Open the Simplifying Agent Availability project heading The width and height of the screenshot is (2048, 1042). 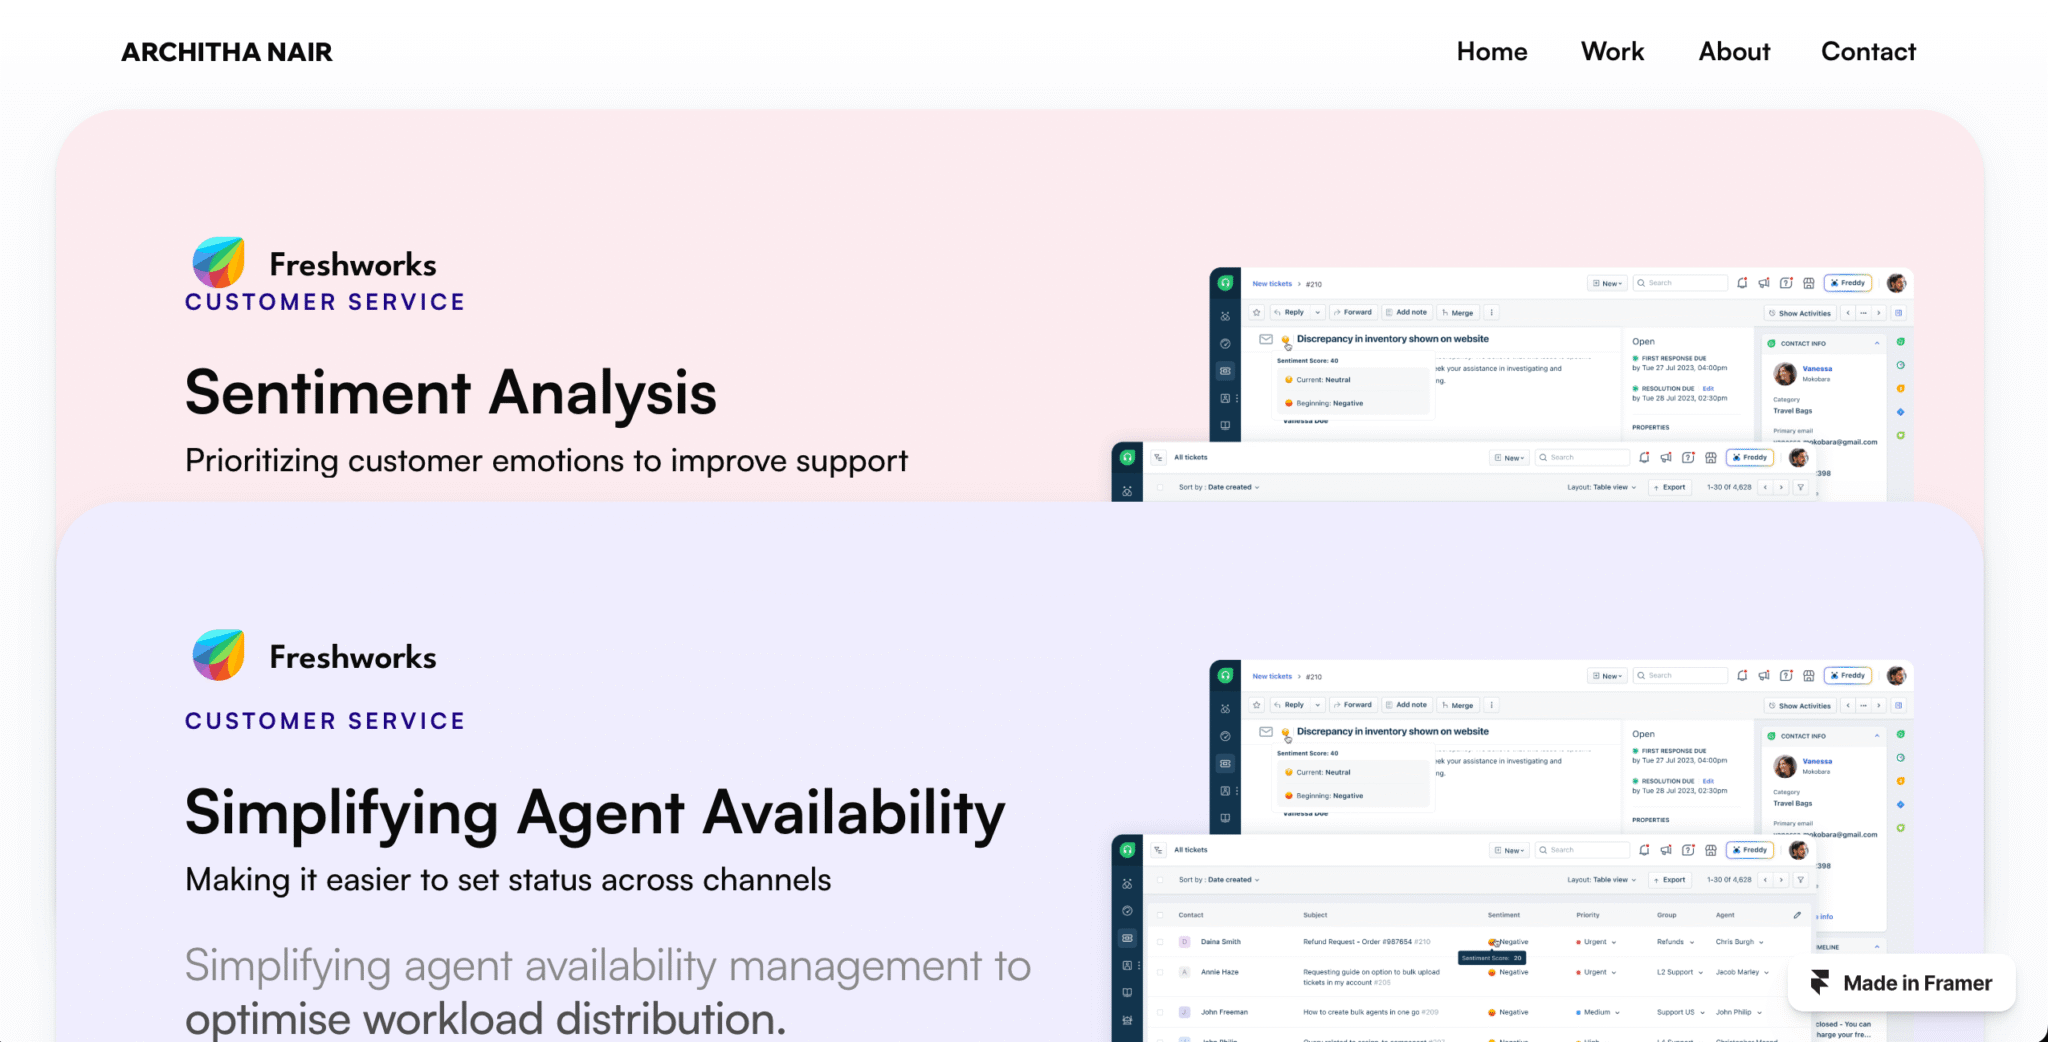pyautogui.click(x=595, y=812)
